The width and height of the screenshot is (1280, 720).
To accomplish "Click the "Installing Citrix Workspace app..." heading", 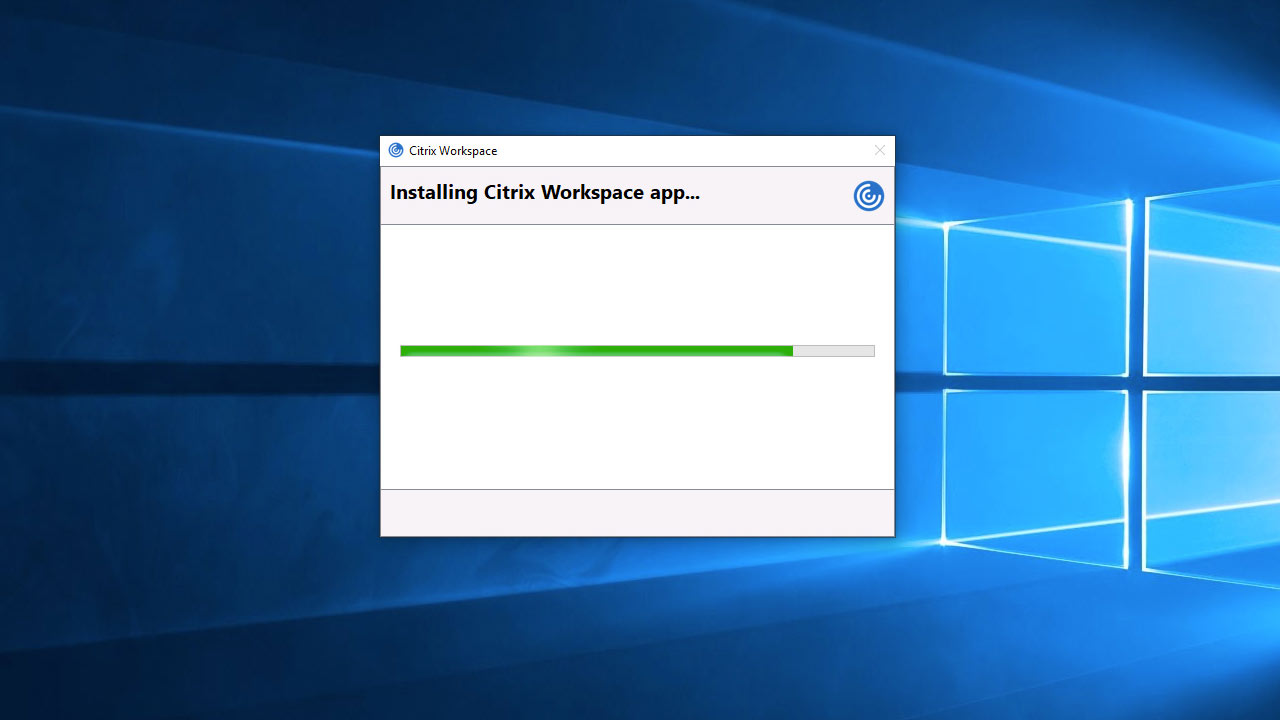I will [544, 193].
